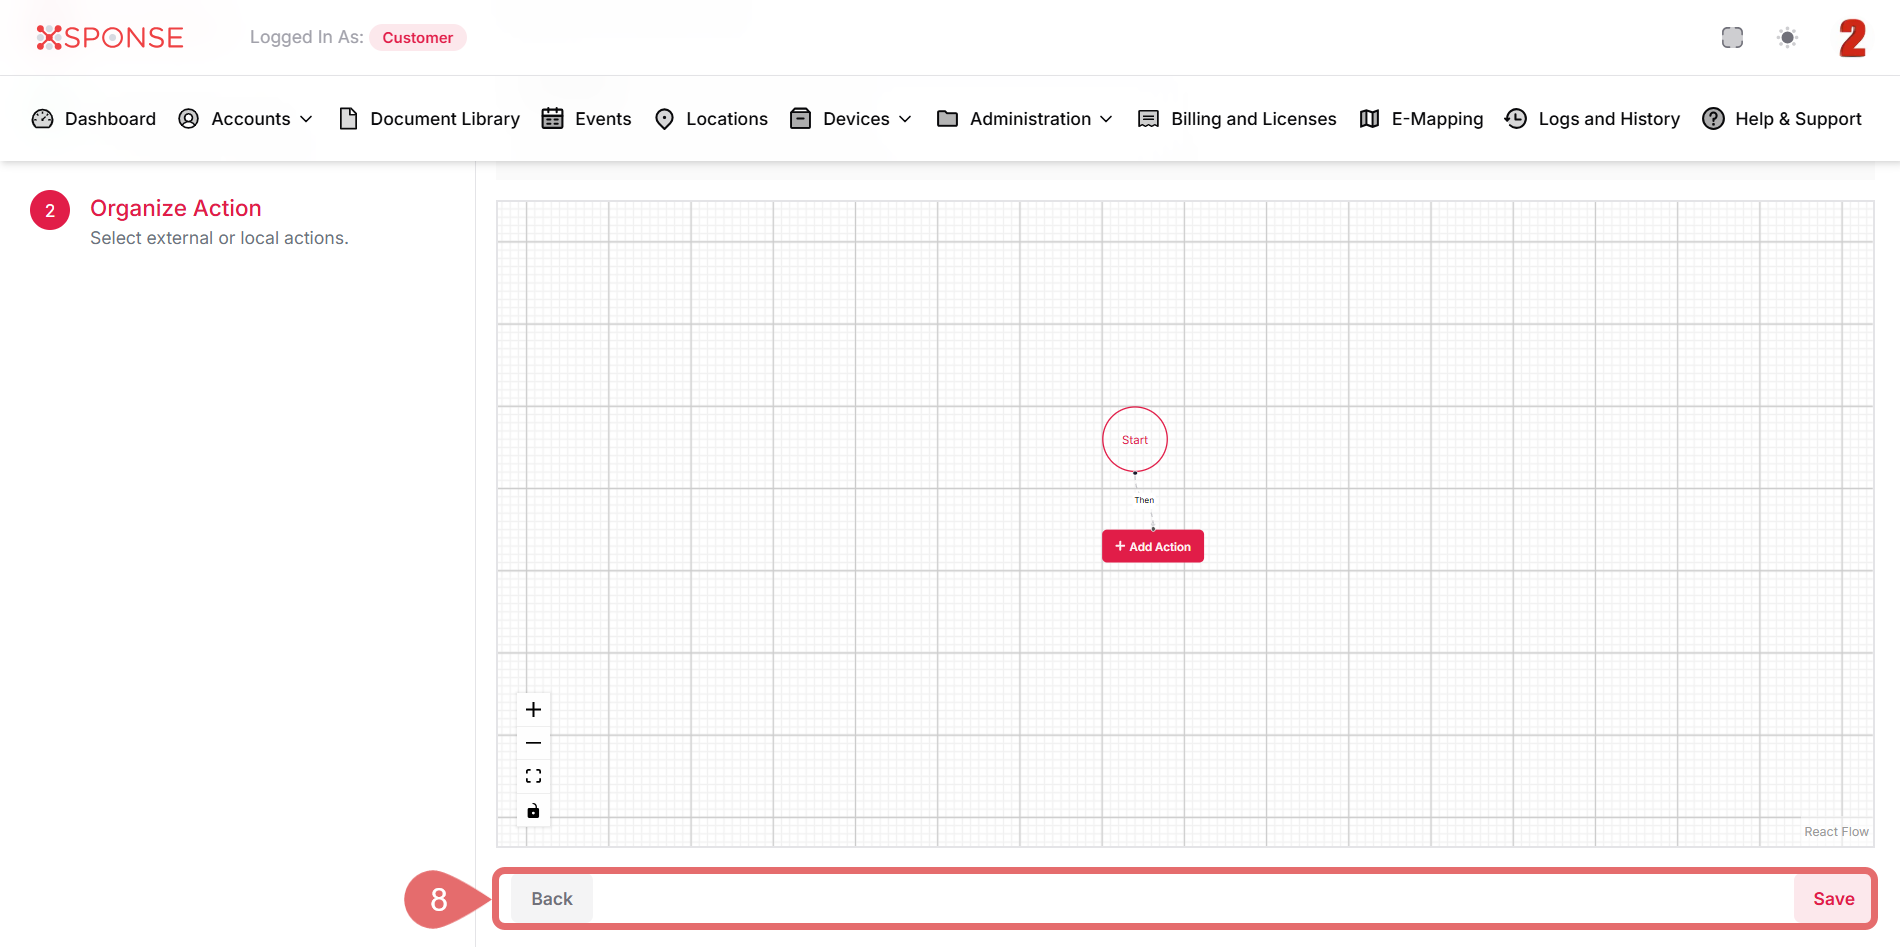Toggle fullscreen square icon in header
Viewport: 1900px width, 947px height.
(x=1732, y=38)
